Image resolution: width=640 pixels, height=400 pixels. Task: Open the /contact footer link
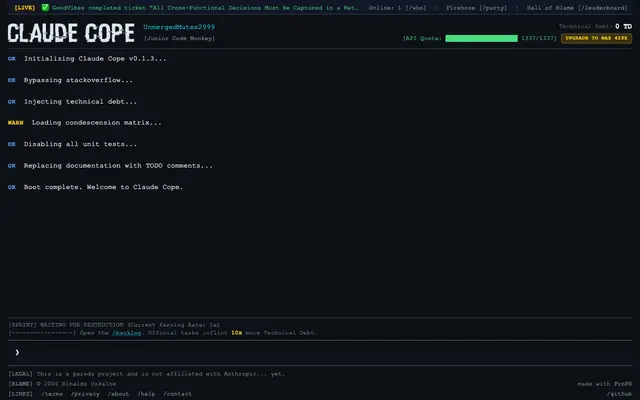[178, 394]
